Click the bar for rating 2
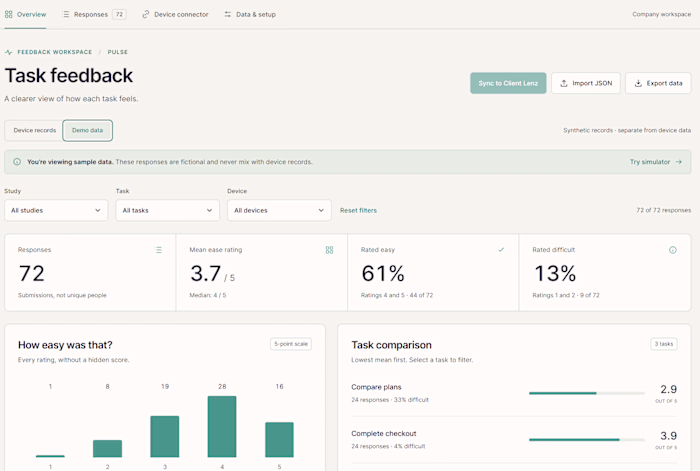Image resolution: width=700 pixels, height=471 pixels. point(108,448)
